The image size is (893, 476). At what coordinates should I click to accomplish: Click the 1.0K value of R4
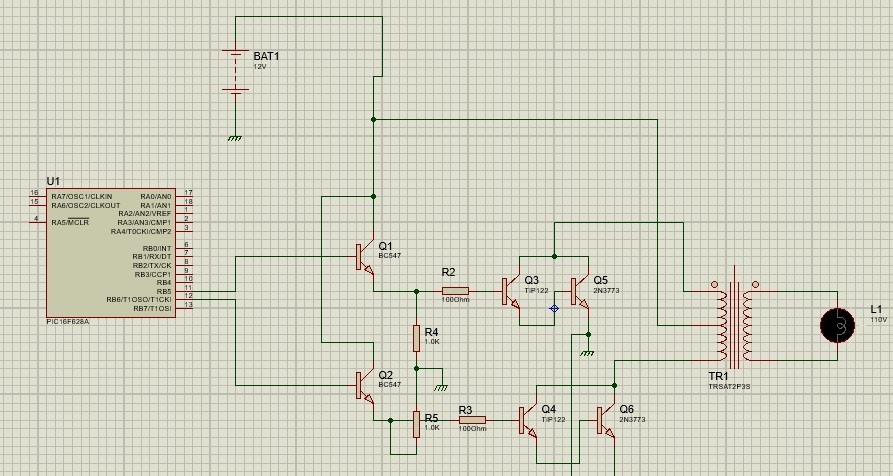[x=432, y=342]
